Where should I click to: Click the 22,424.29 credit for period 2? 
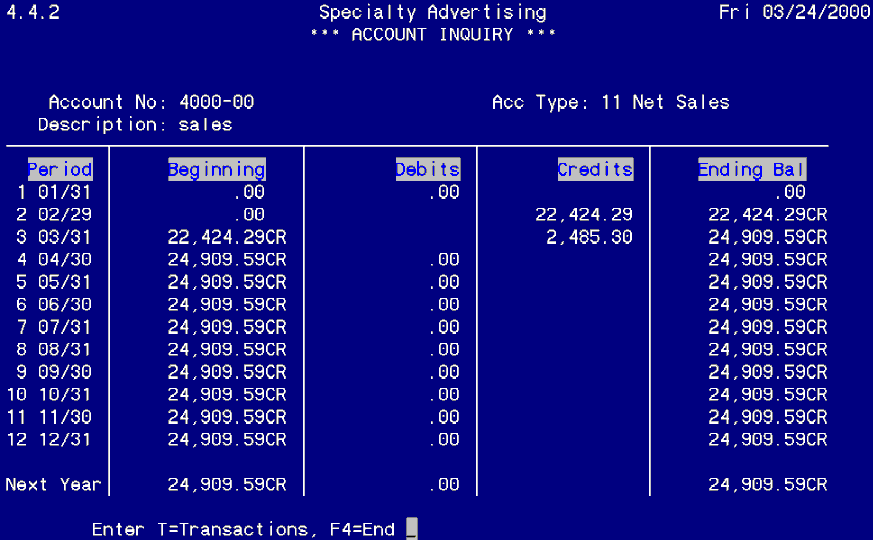(585, 214)
